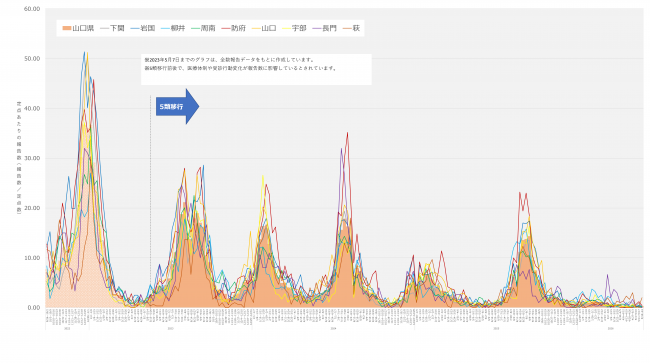
Task: Select the 下関 legend entry
Action: click(113, 28)
